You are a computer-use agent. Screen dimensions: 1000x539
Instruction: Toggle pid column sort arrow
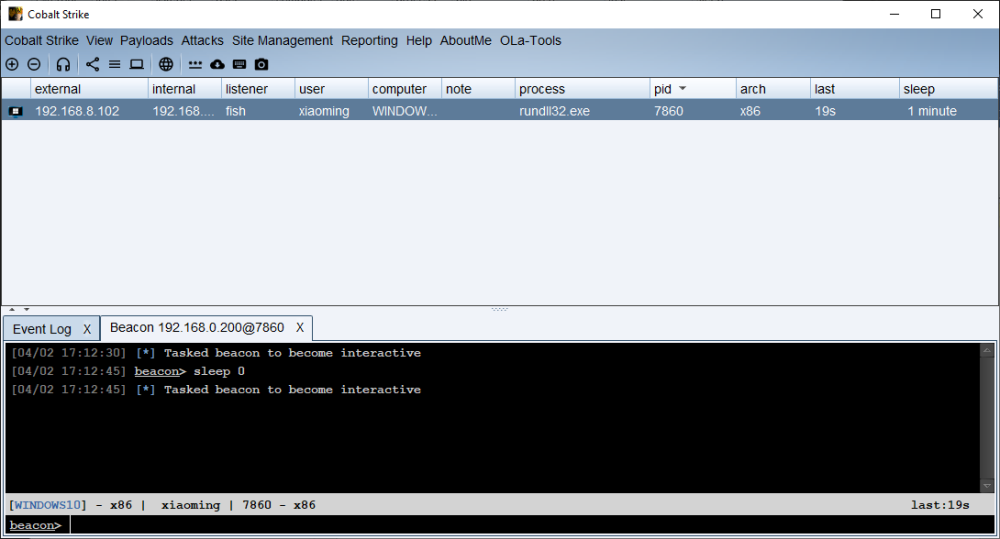682,89
